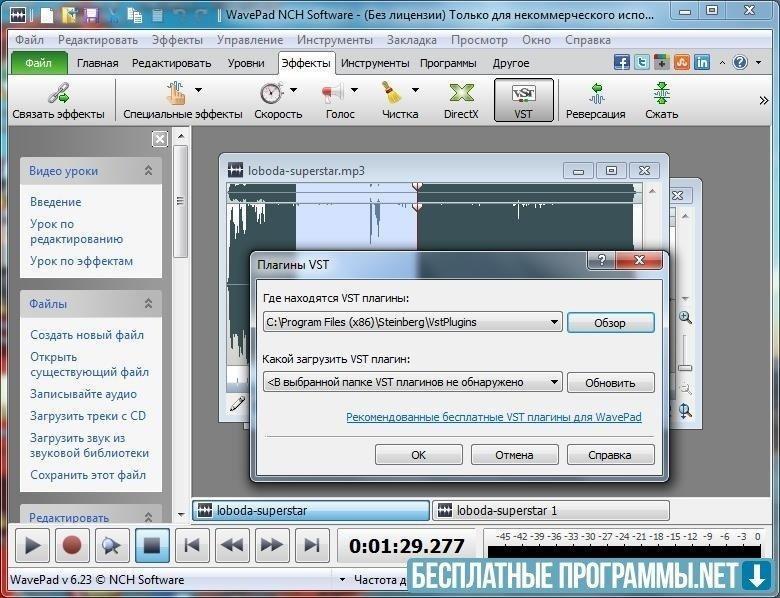780x598 pixels.
Task: Click Create new file link
Action: 87,335
